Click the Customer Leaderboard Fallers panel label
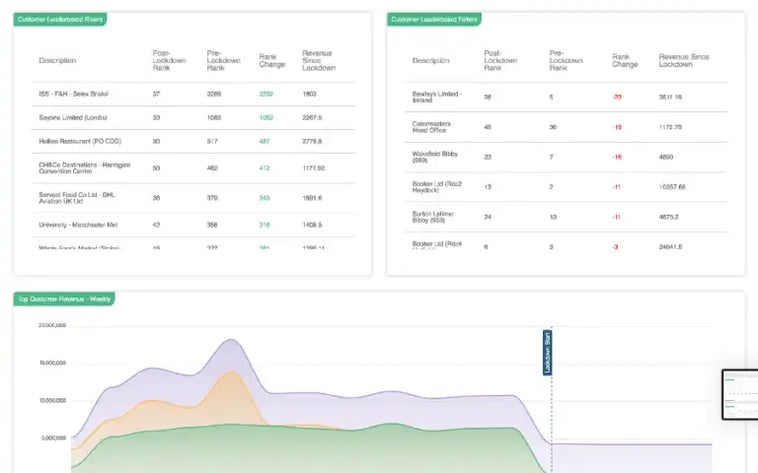758x473 pixels. tap(433, 19)
